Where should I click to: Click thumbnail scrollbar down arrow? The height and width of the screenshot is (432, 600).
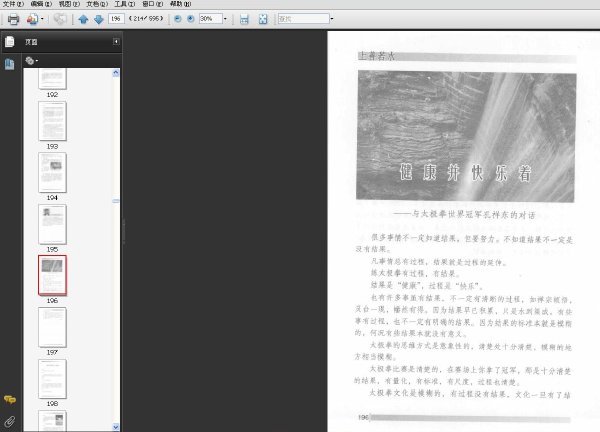[116, 427]
